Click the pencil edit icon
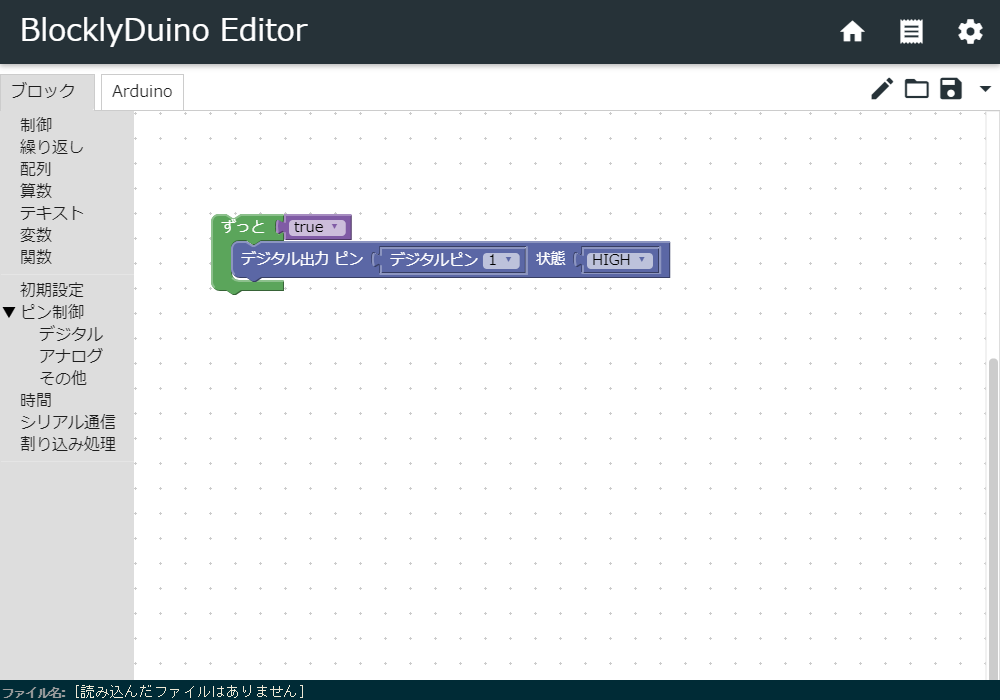1000x700 pixels. click(x=881, y=89)
